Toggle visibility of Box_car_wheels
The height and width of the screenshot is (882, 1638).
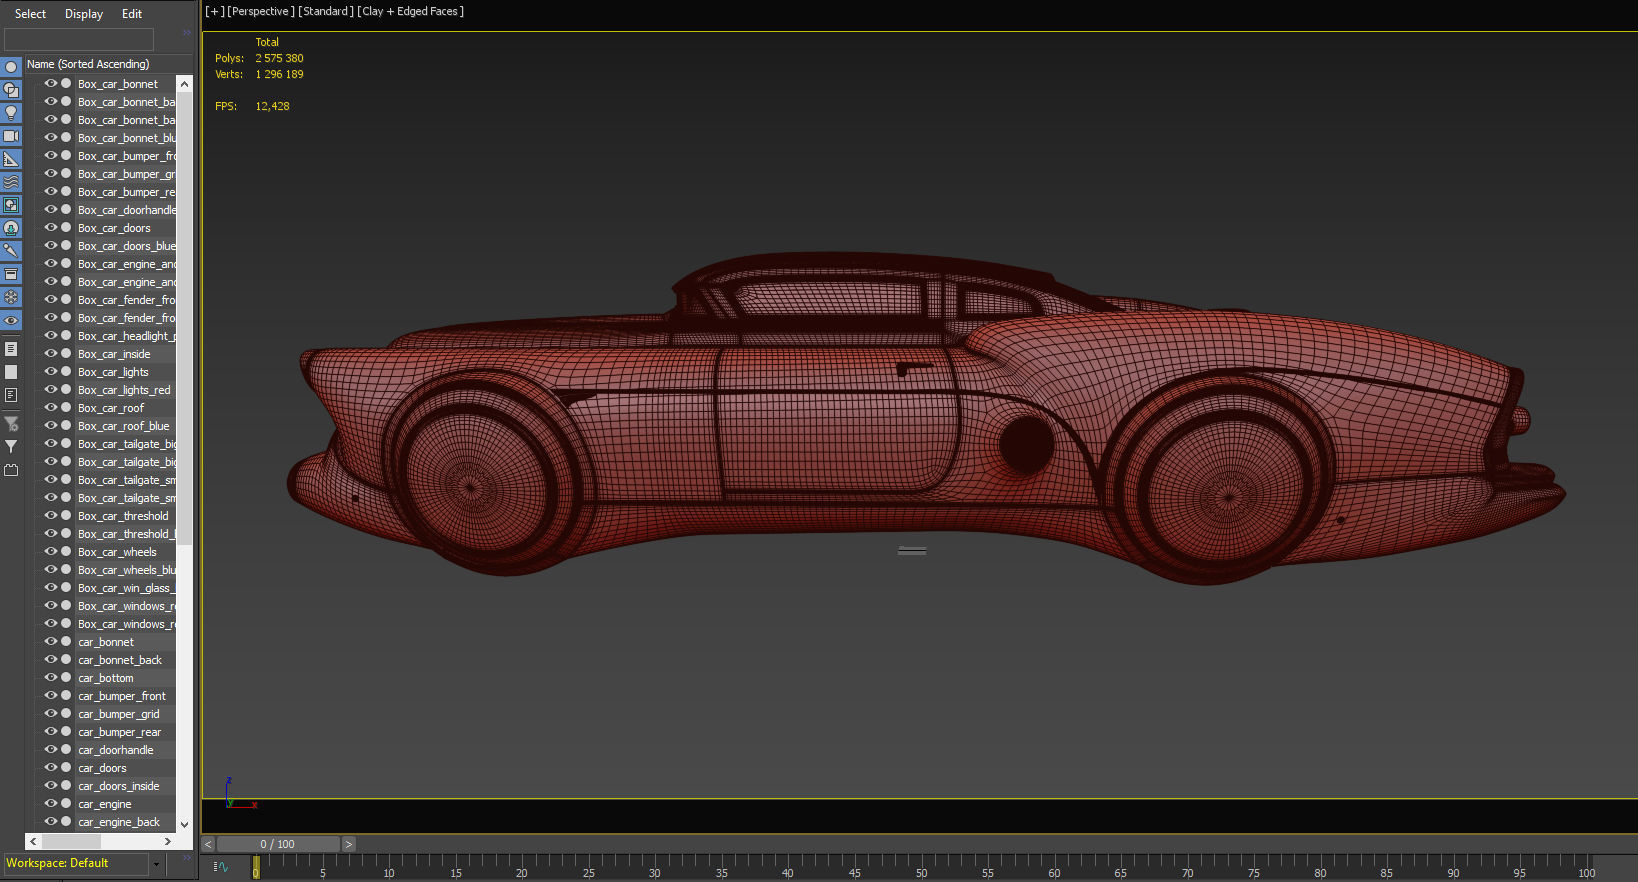tap(50, 552)
